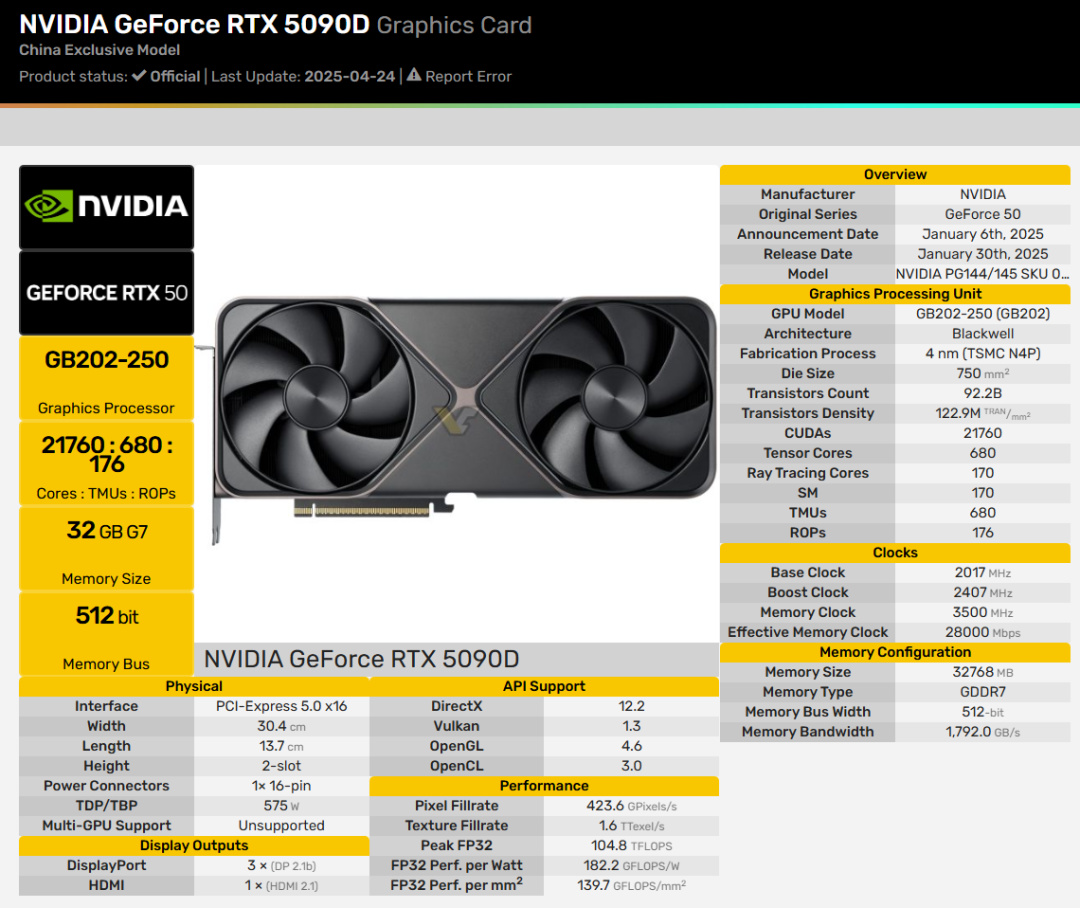Click the Official status checkmark icon
This screenshot has width=1080, height=908.
pos(139,76)
